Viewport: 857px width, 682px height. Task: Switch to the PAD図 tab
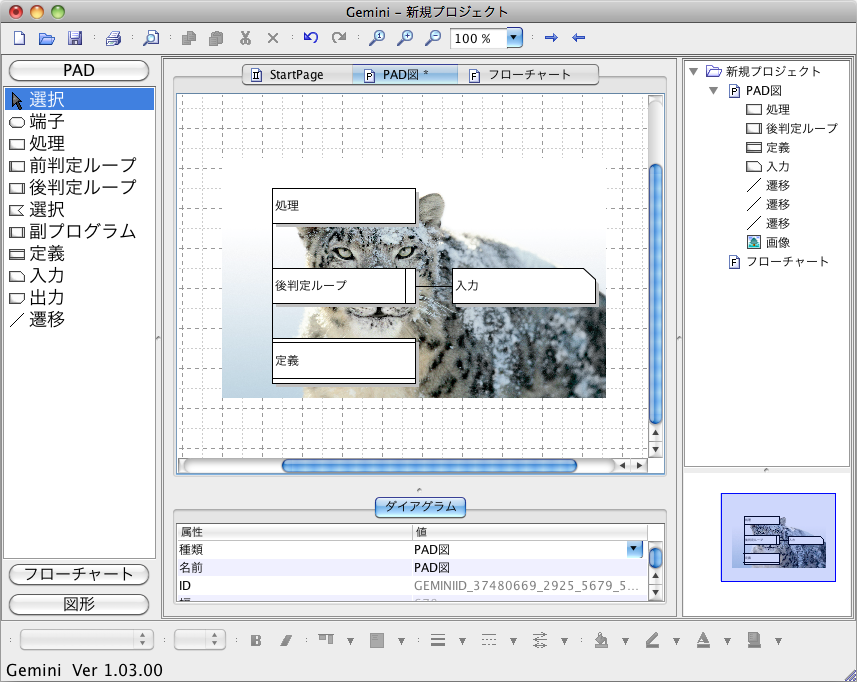pos(404,75)
